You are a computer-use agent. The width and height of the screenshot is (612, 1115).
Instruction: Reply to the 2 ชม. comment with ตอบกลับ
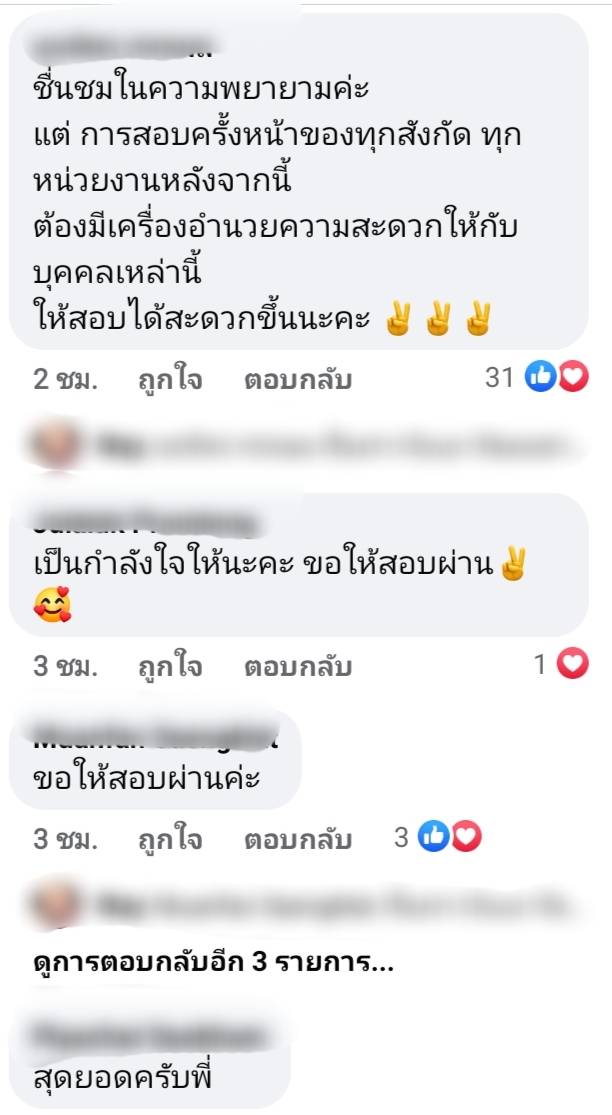pyautogui.click(x=298, y=380)
